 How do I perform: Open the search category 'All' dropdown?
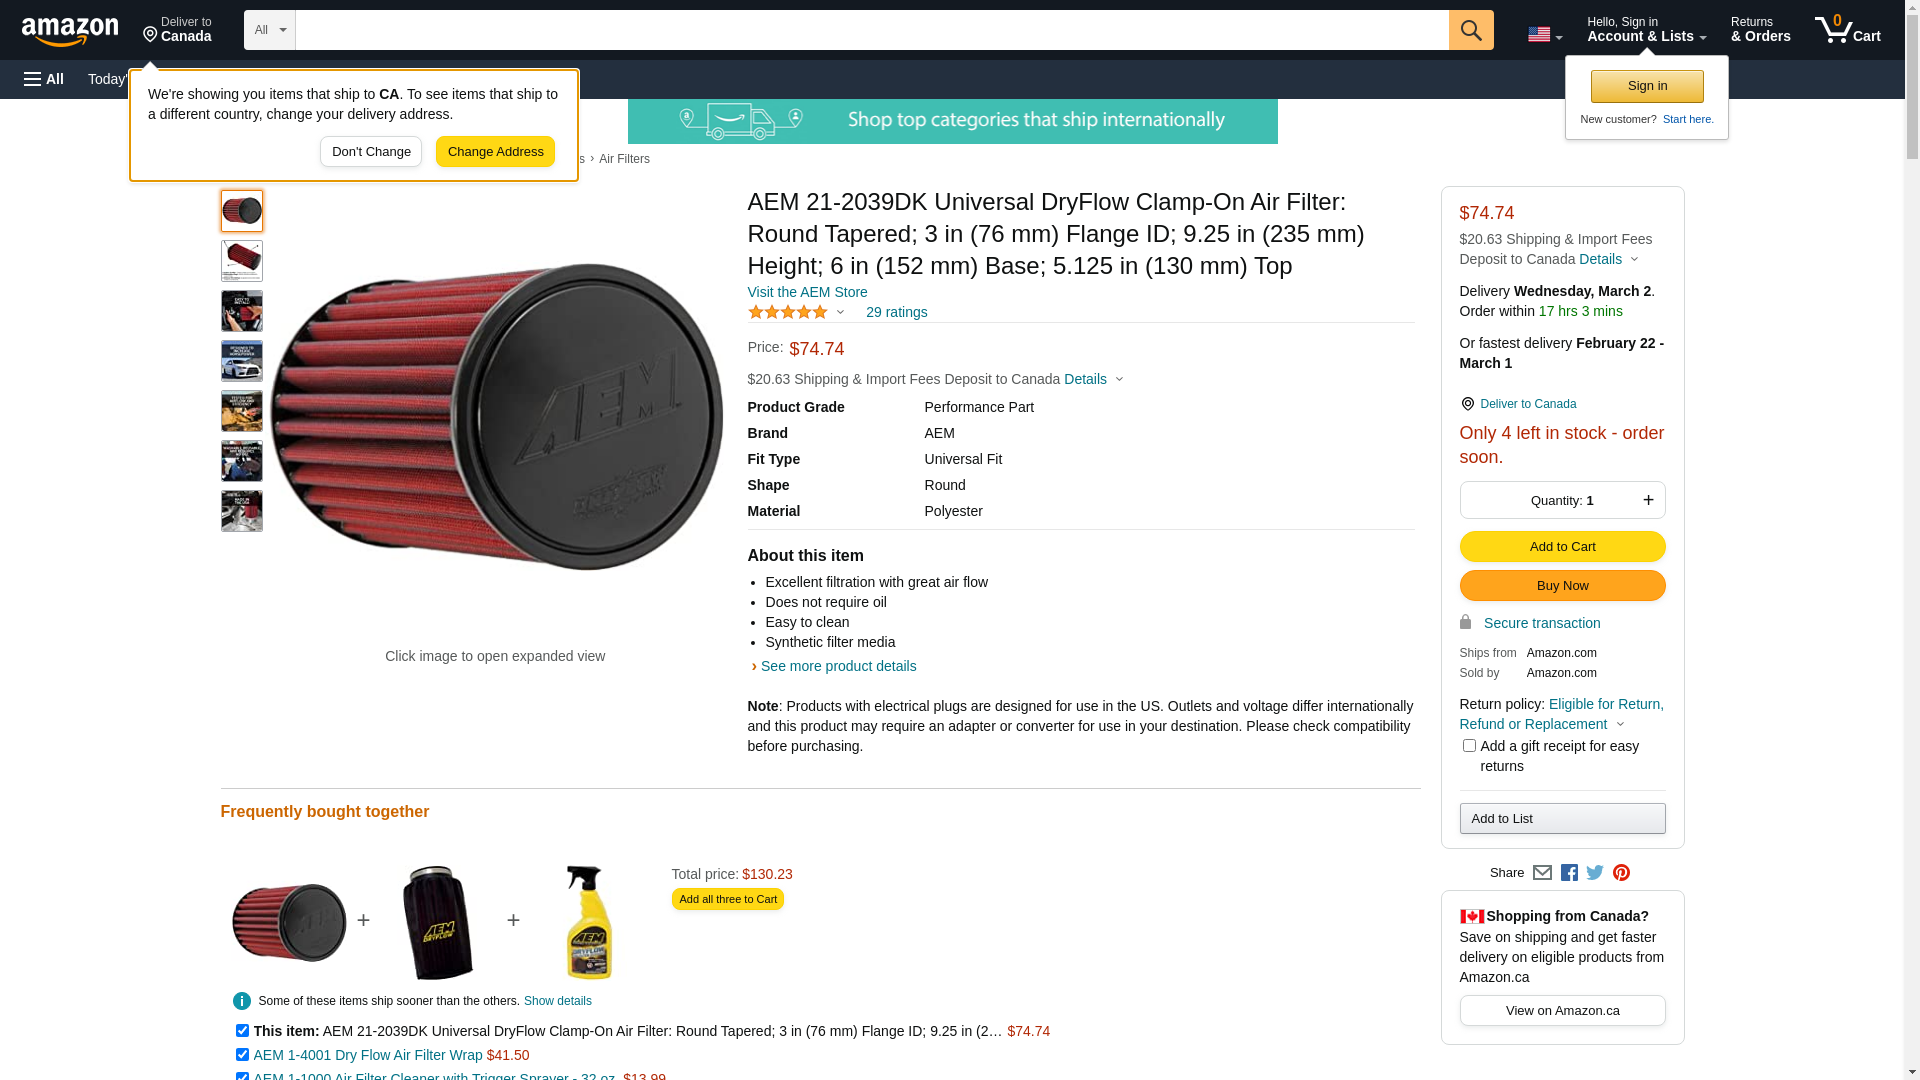270,30
